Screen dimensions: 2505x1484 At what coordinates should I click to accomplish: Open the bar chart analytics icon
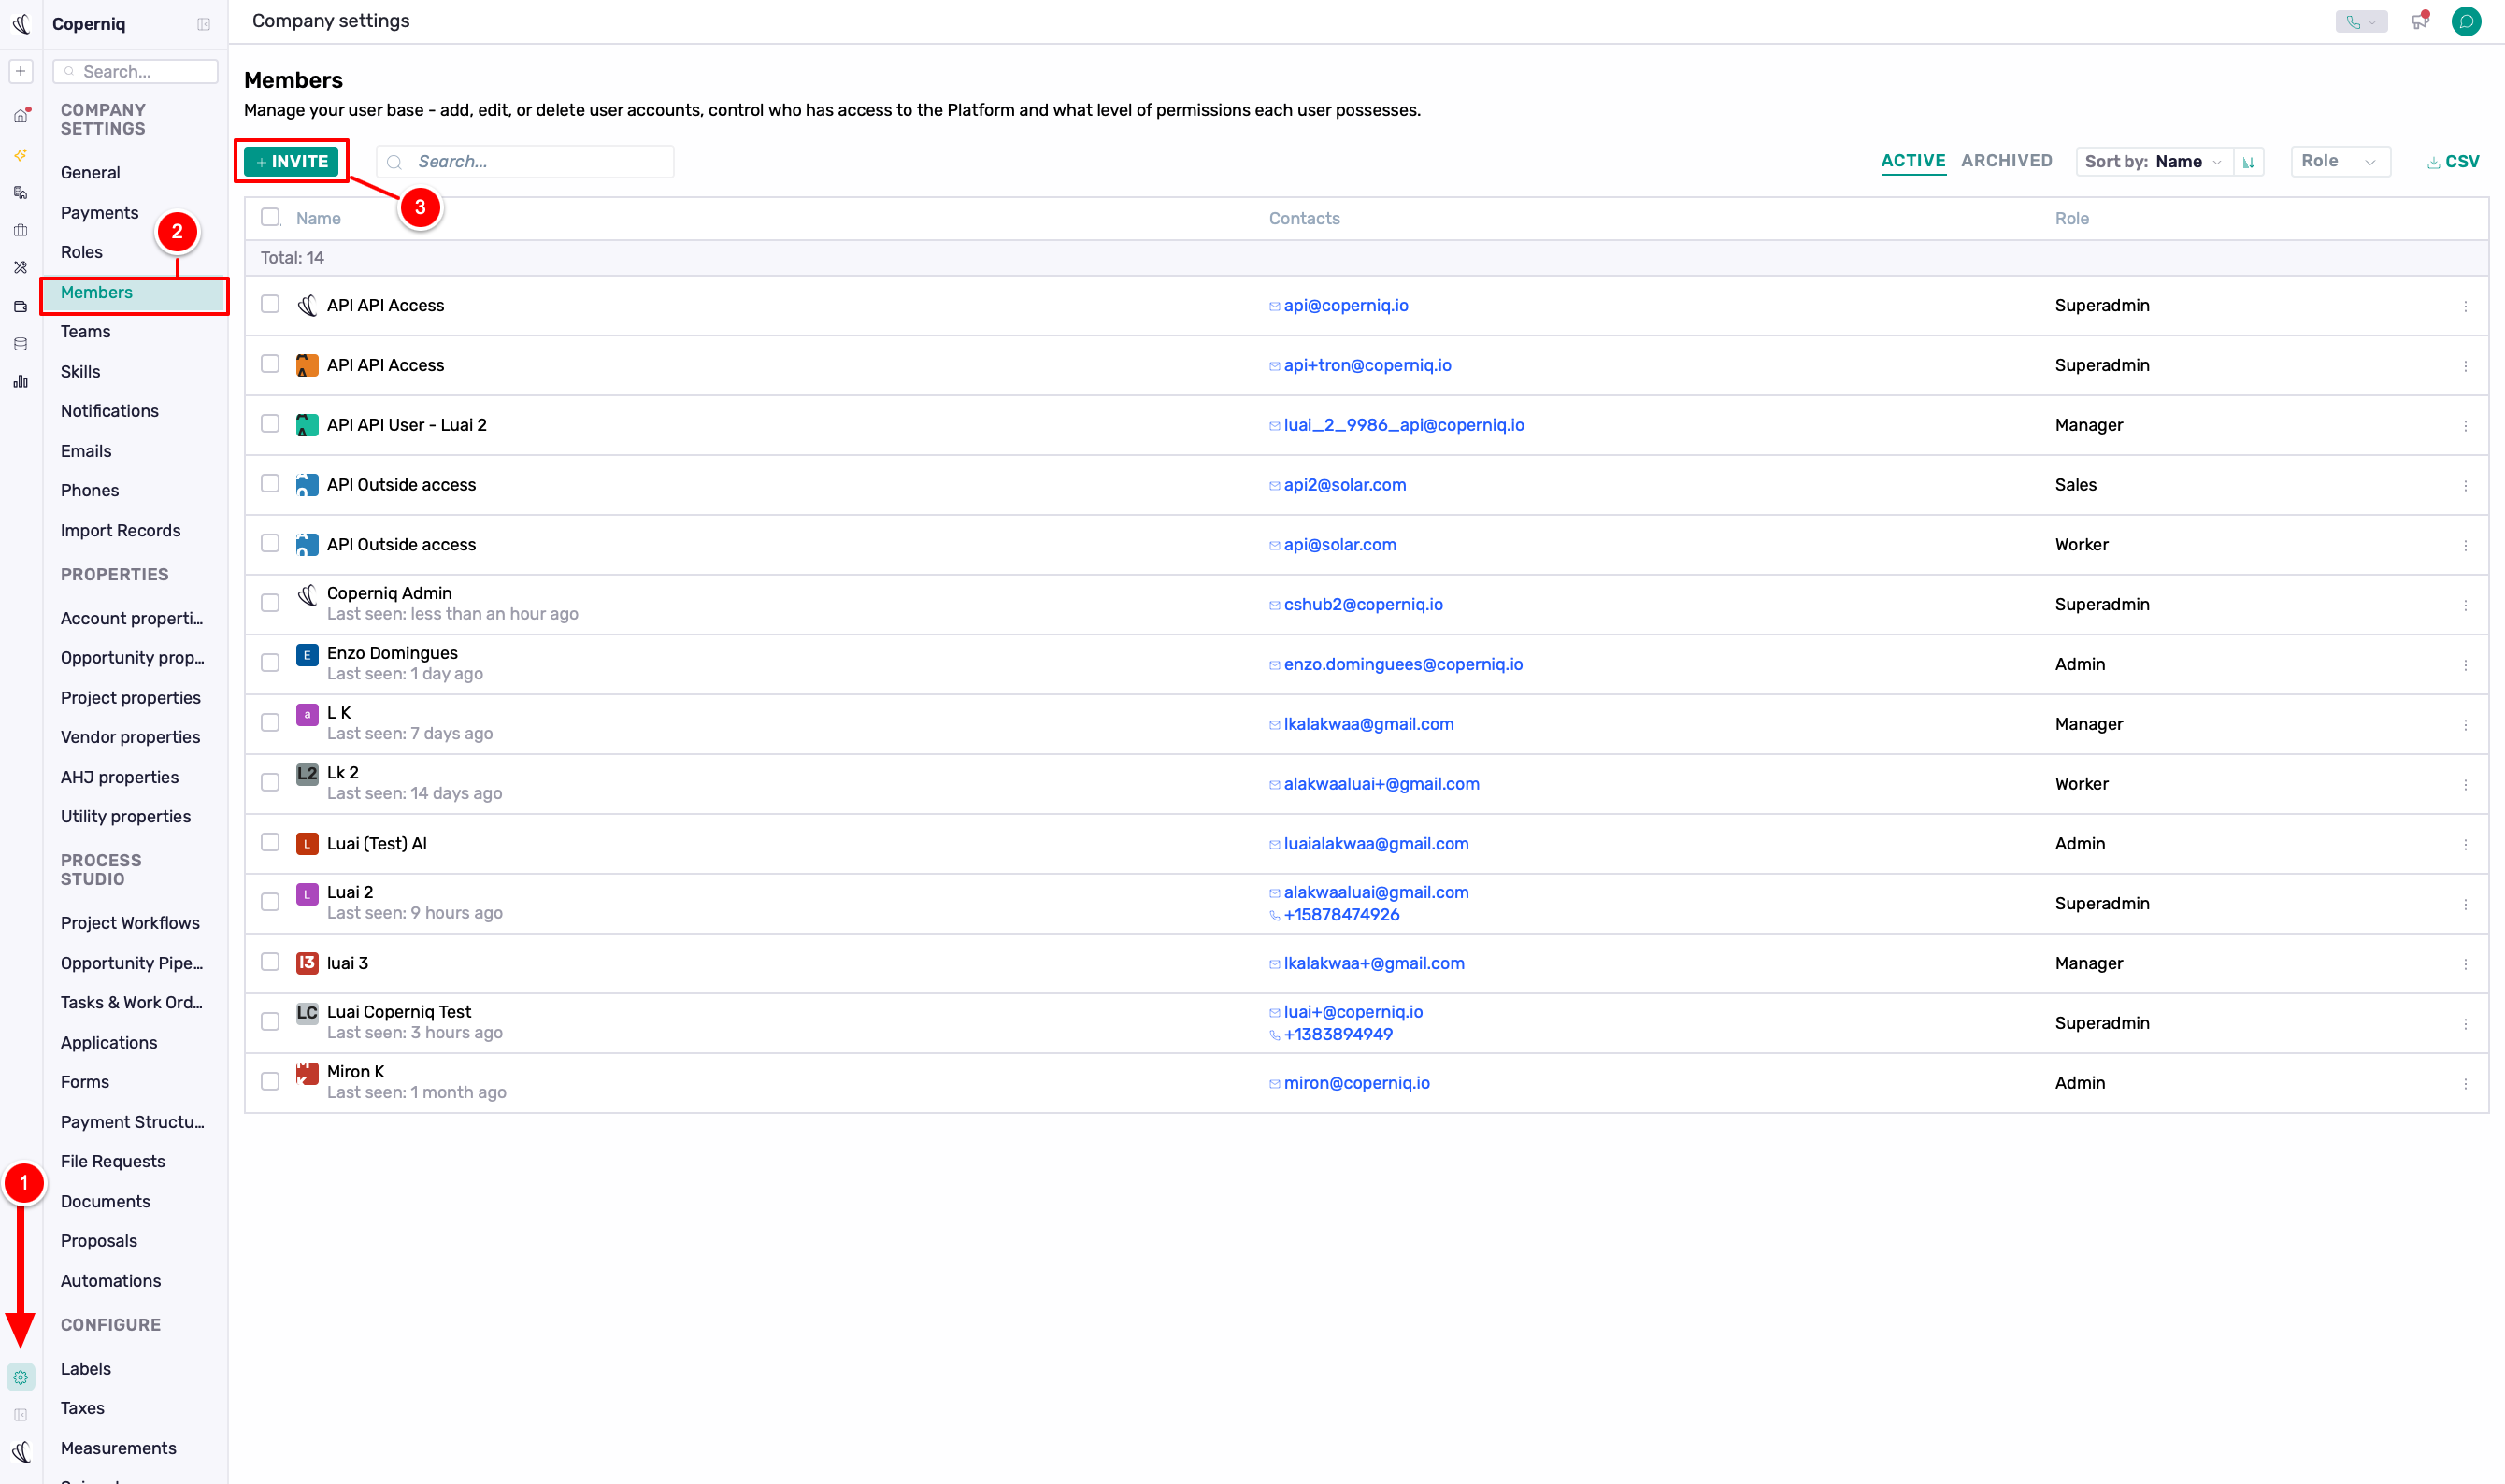point(21,382)
